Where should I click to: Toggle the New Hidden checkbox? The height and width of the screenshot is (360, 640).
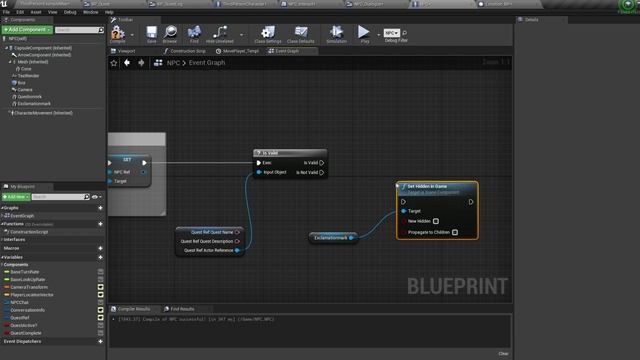point(436,221)
